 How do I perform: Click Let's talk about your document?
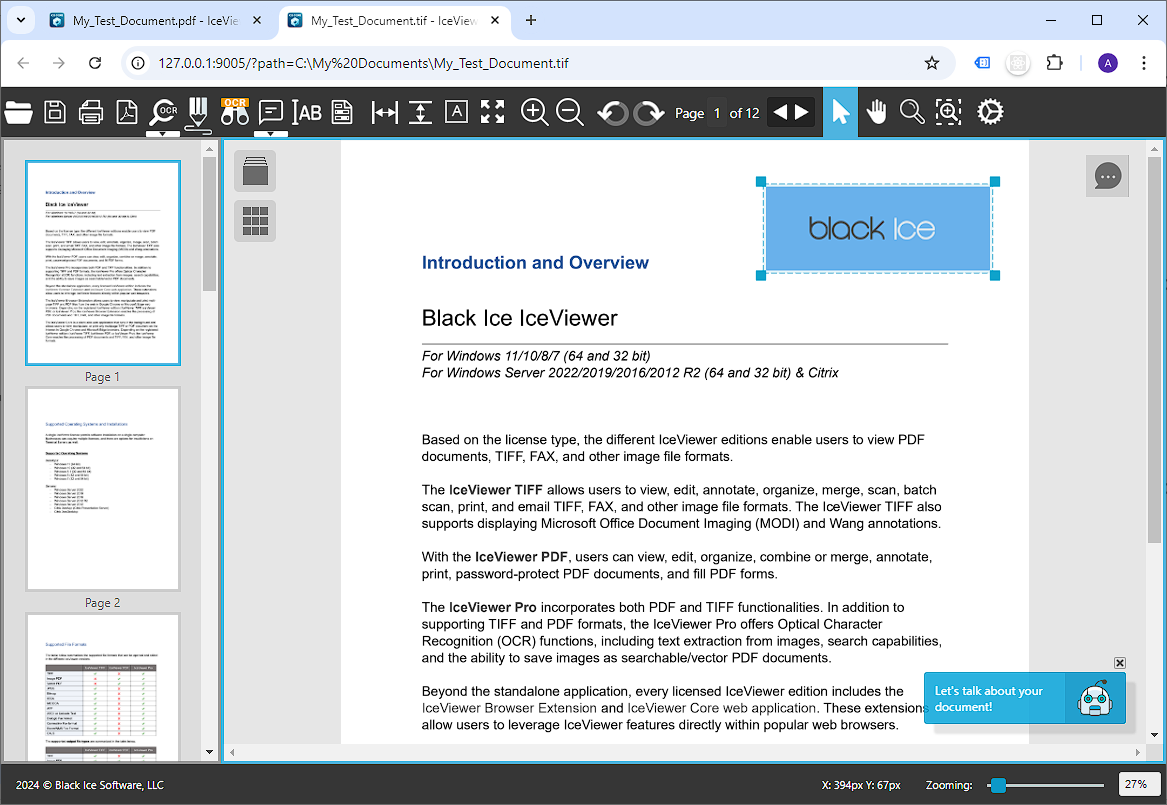[1024, 699]
